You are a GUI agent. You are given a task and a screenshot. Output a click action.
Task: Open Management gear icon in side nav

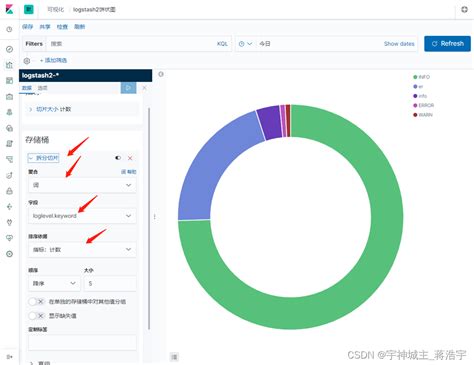click(9, 254)
